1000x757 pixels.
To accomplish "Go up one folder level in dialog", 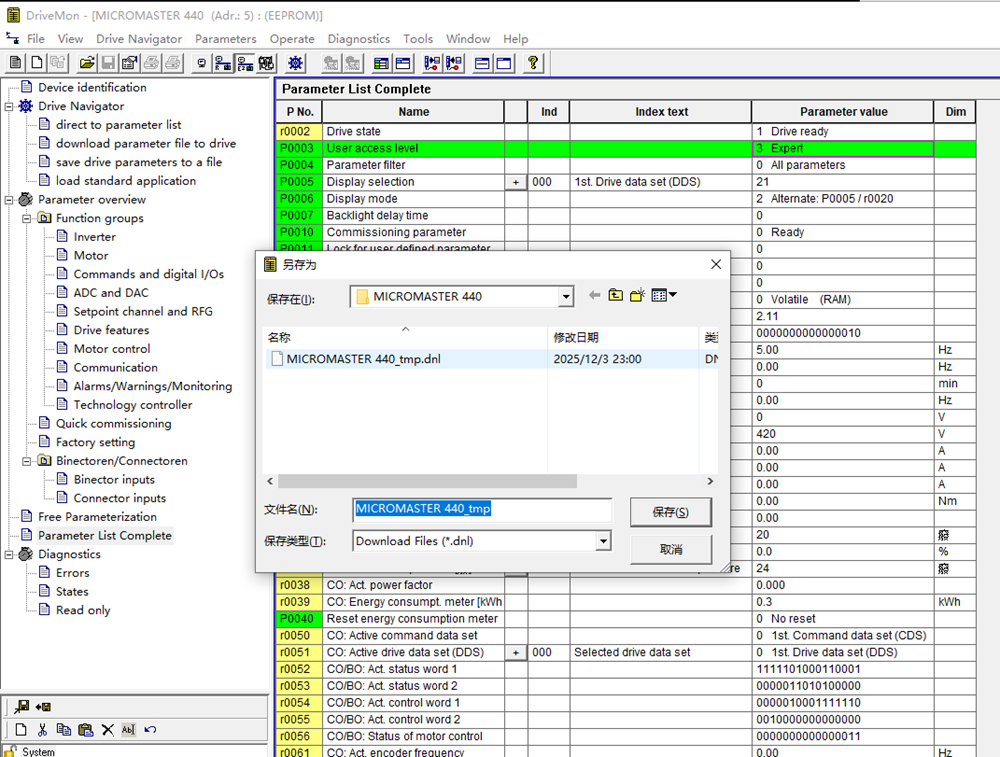I will 616,295.
